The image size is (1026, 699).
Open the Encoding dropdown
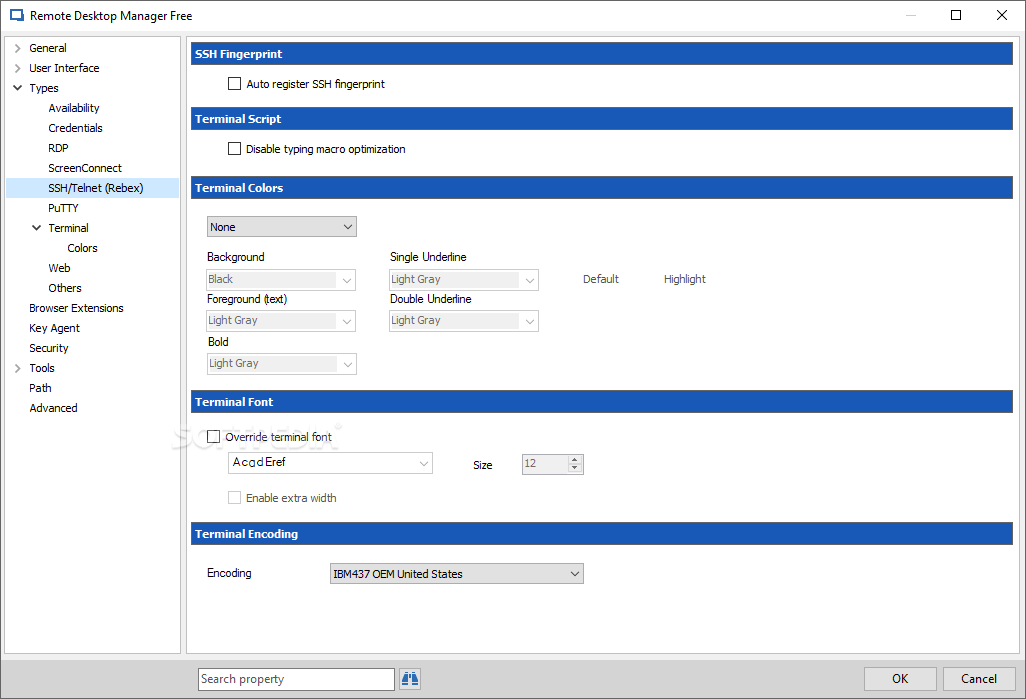457,574
